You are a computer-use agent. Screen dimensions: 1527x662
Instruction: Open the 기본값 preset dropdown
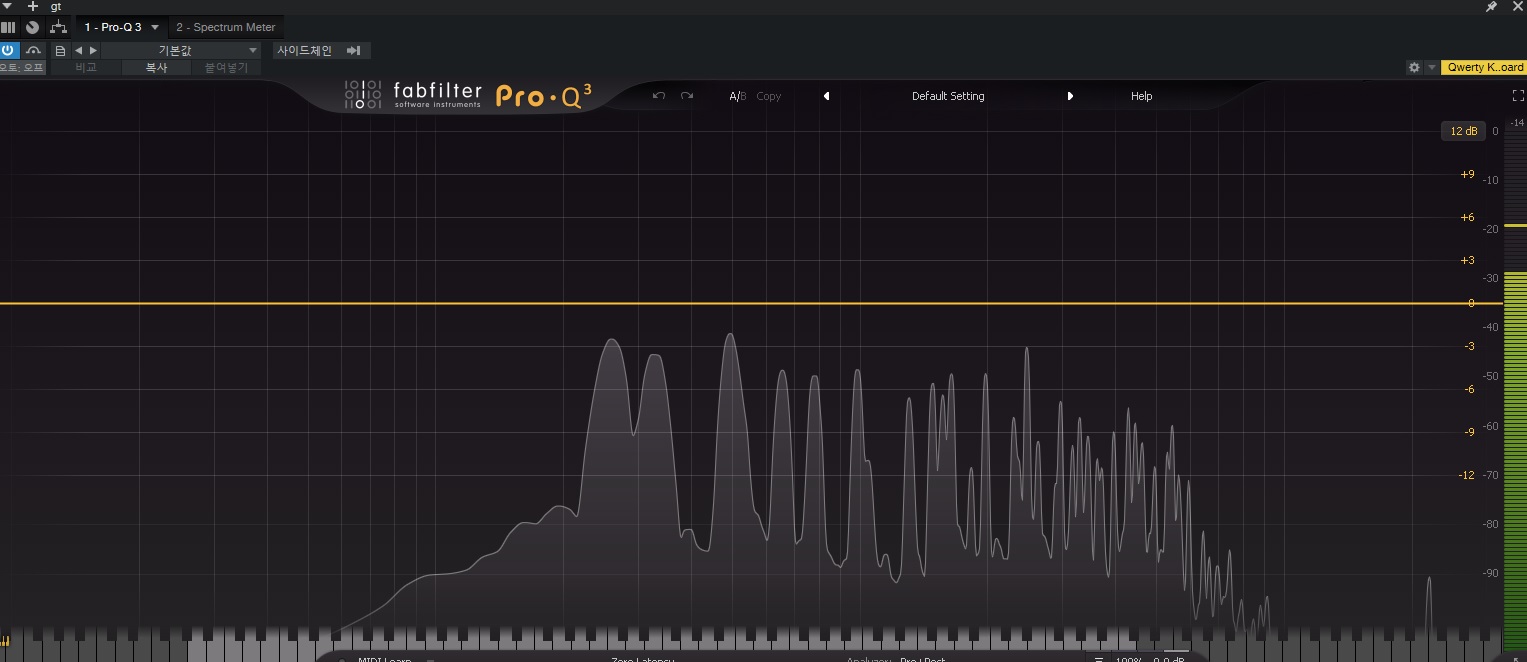tap(181, 50)
